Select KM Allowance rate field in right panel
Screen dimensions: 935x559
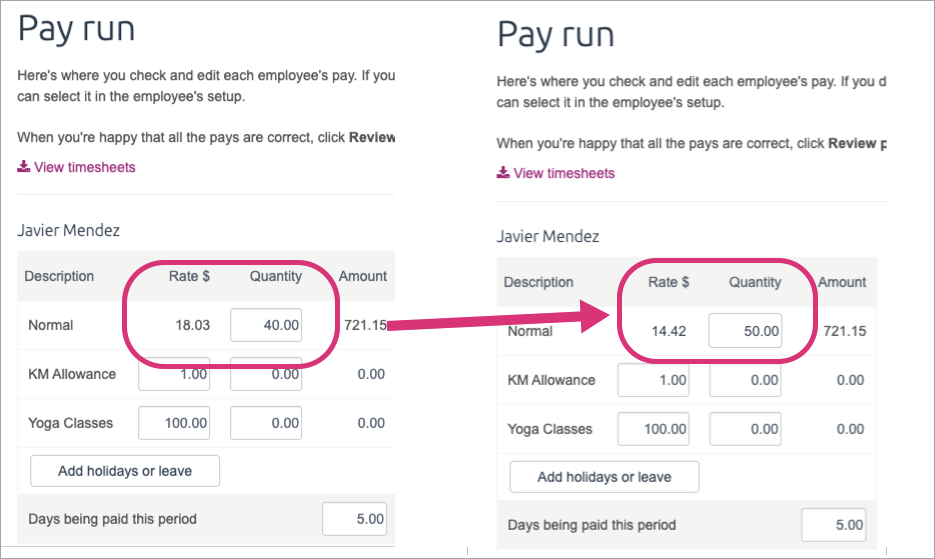tap(654, 380)
